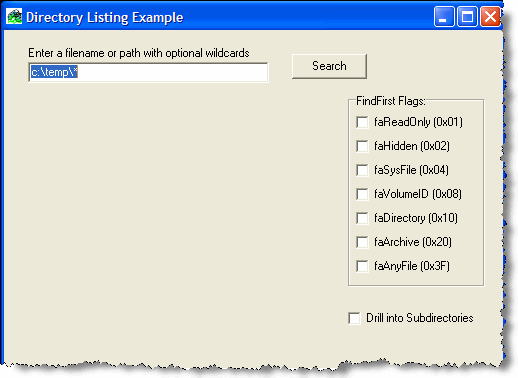Maximize the Directory Listing Example window
The height and width of the screenshot is (378, 518).
pyautogui.click(x=467, y=17)
